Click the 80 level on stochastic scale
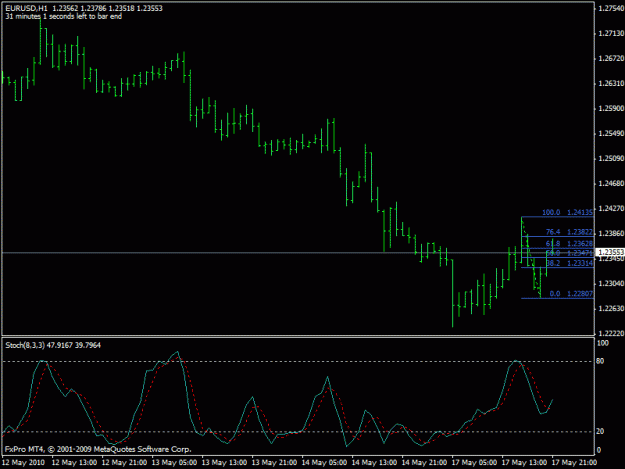625x469 pixels. pos(601,361)
